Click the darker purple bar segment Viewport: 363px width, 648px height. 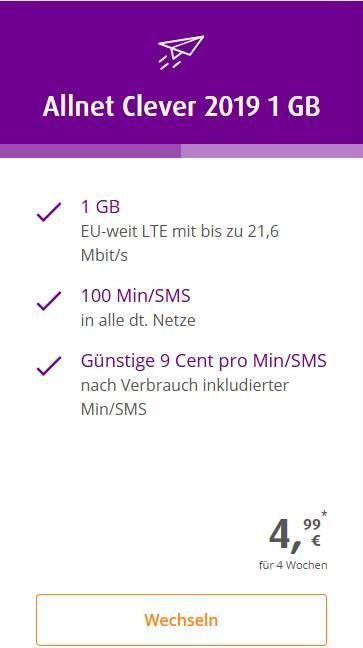pyautogui.click(x=91, y=151)
